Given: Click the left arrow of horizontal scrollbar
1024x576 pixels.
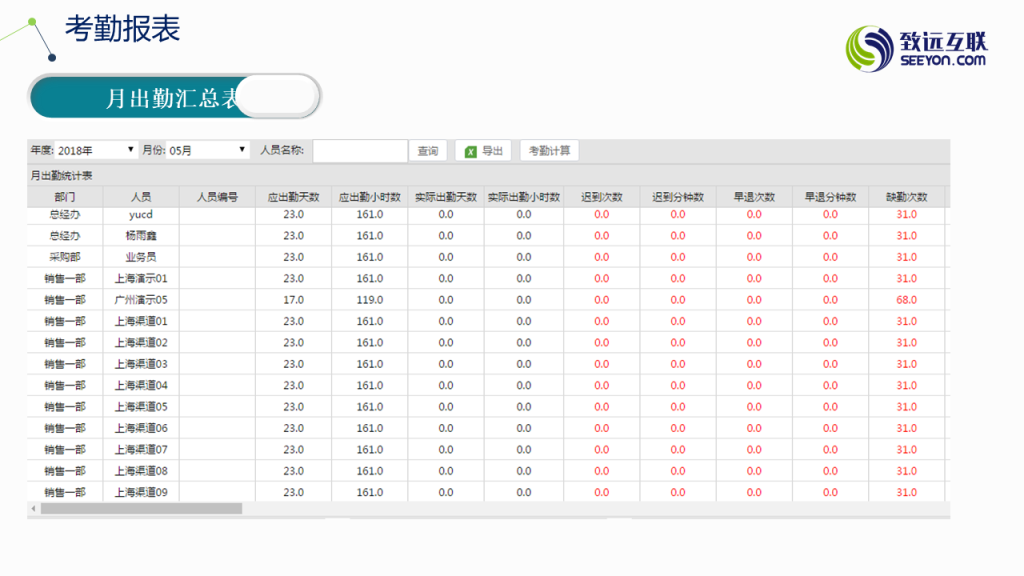Looking at the screenshot, I should (33, 509).
